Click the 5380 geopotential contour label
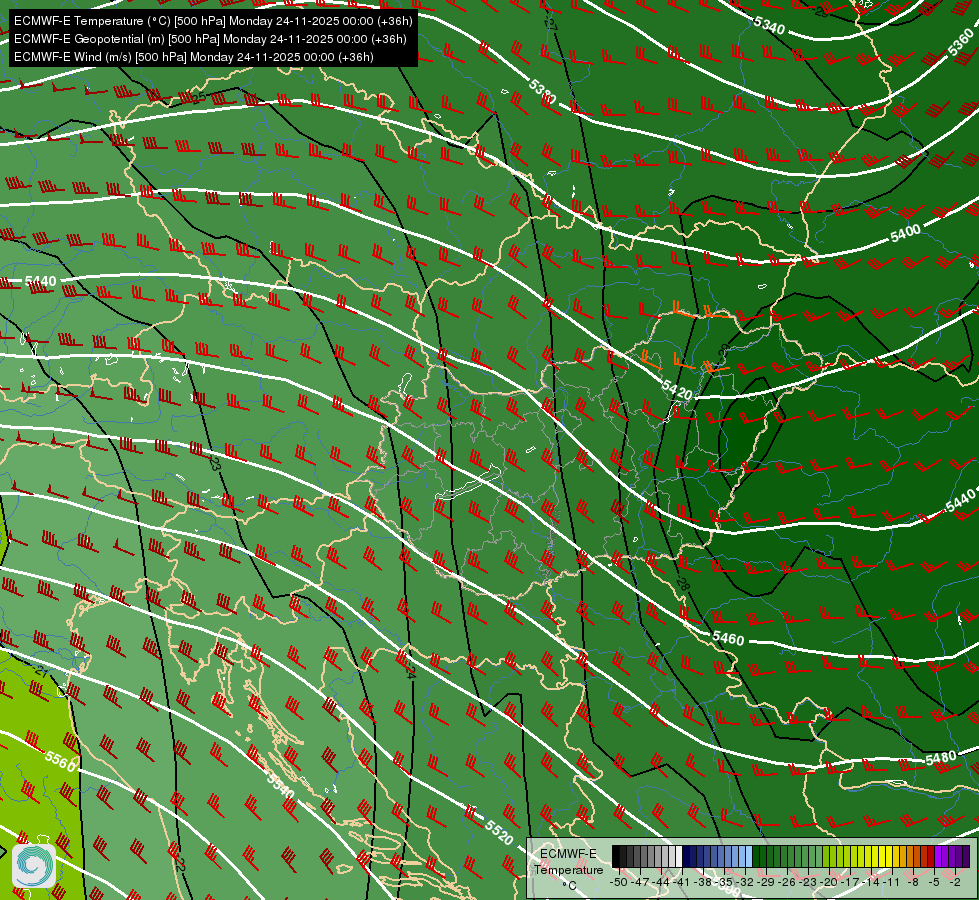Image resolution: width=979 pixels, height=900 pixels. pos(543,92)
